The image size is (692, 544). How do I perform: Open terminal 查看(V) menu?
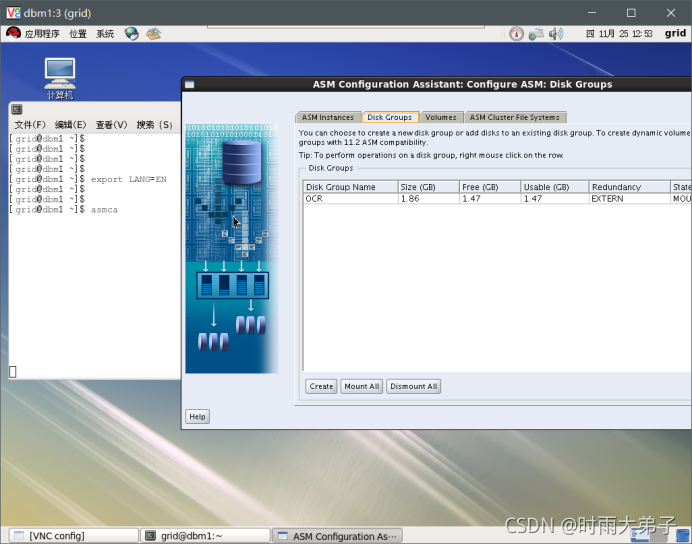pos(112,125)
